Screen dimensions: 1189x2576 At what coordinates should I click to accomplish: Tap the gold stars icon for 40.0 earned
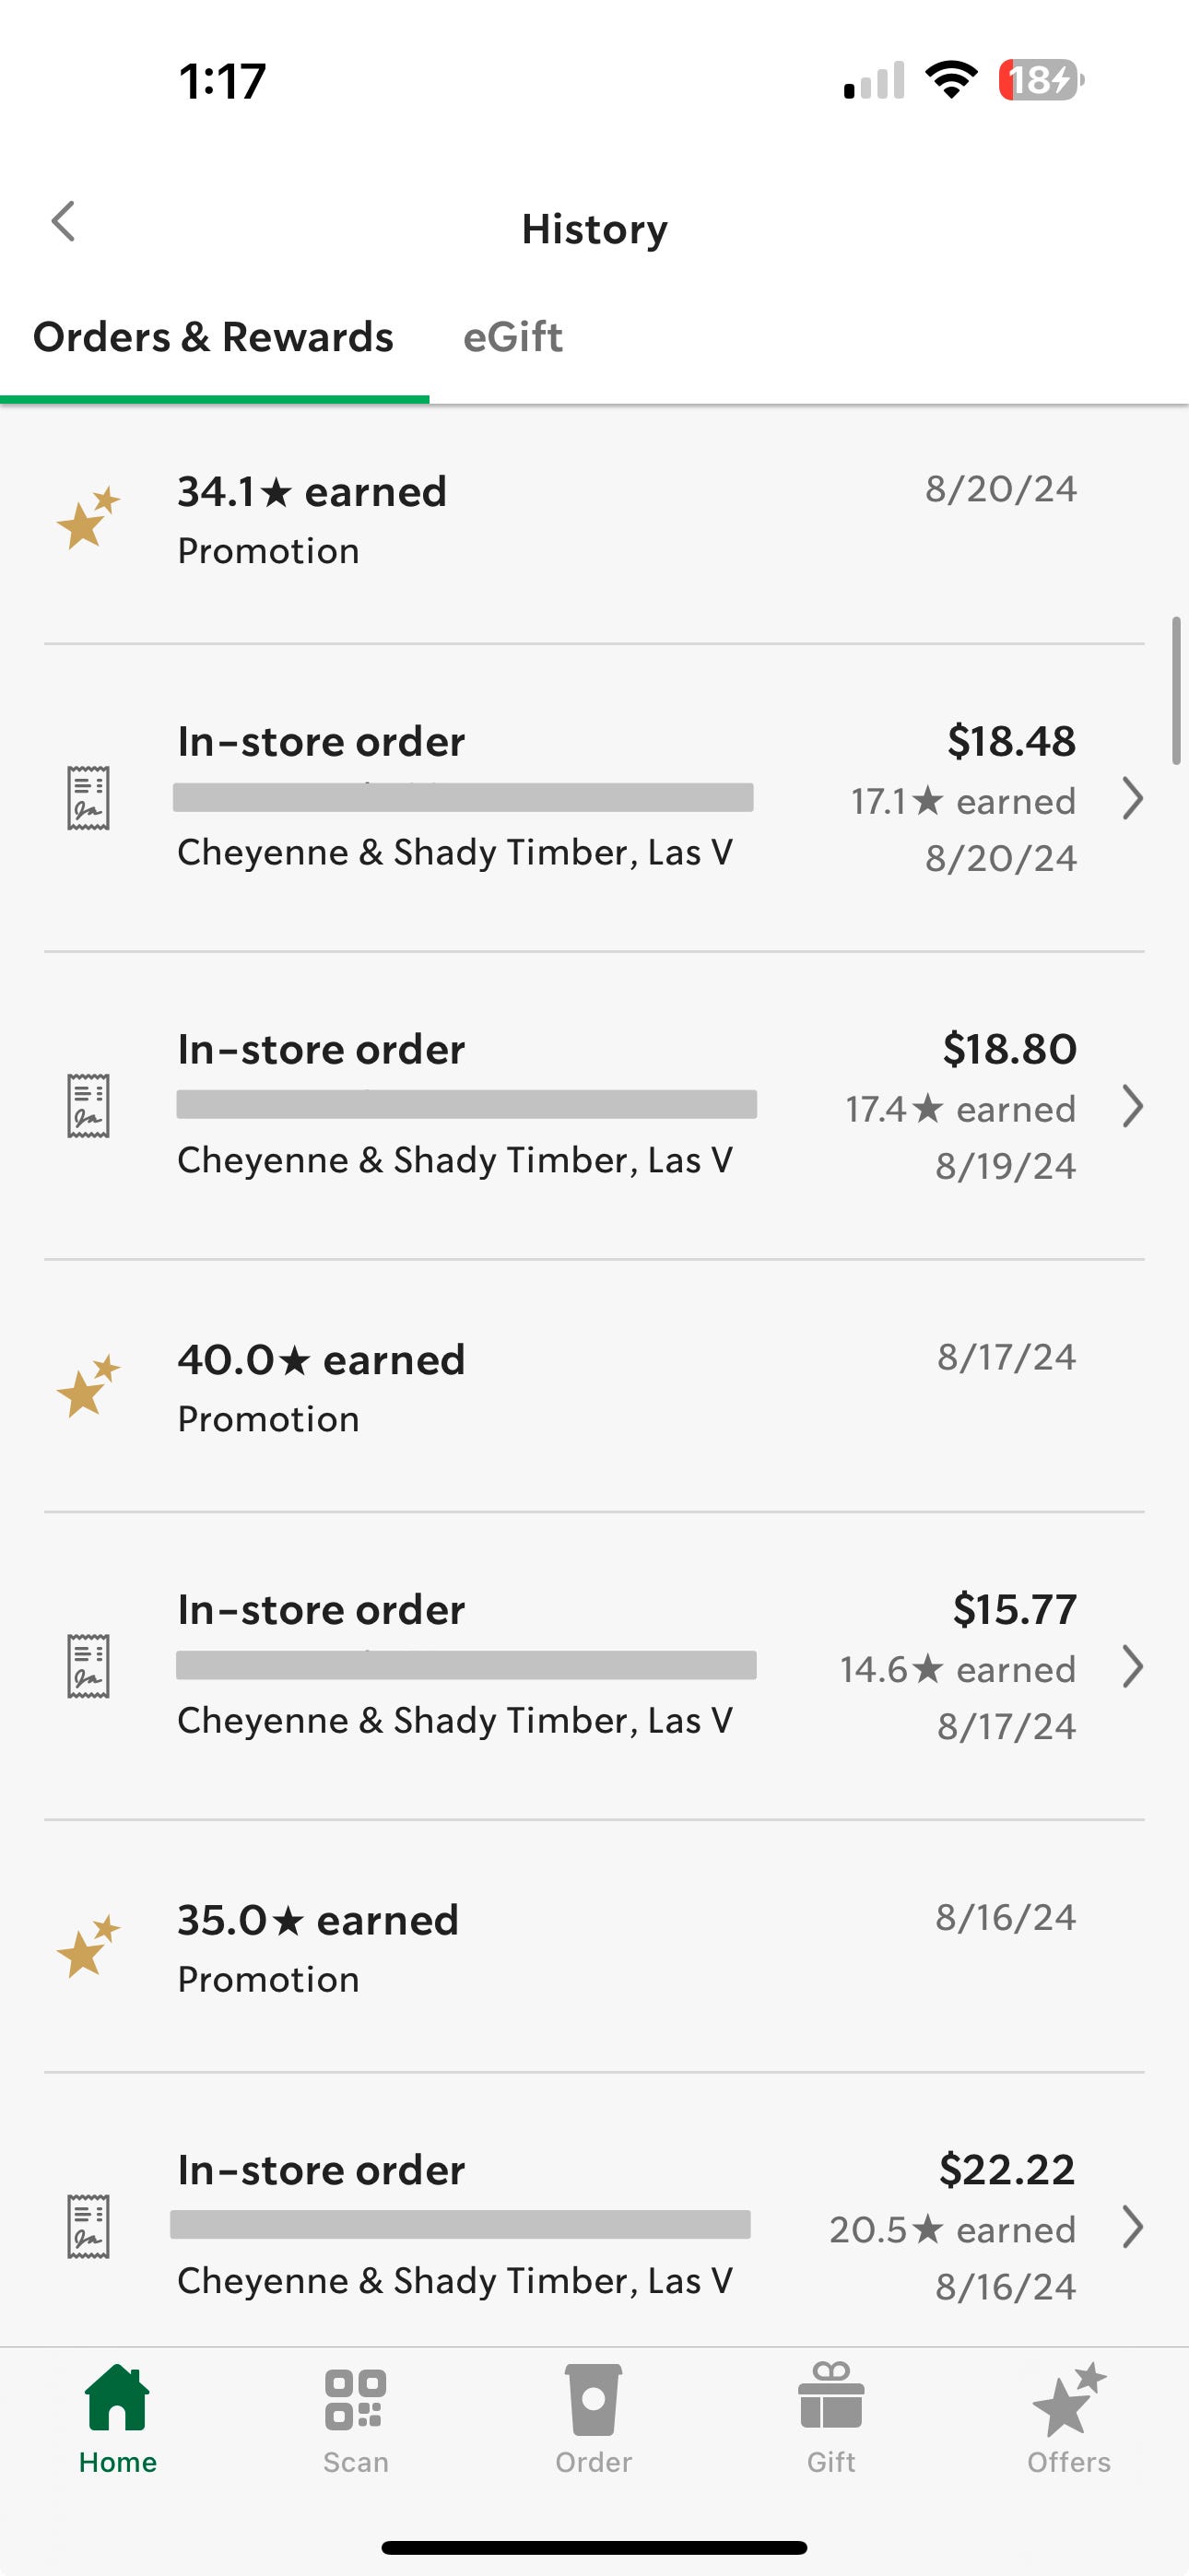(88, 1386)
